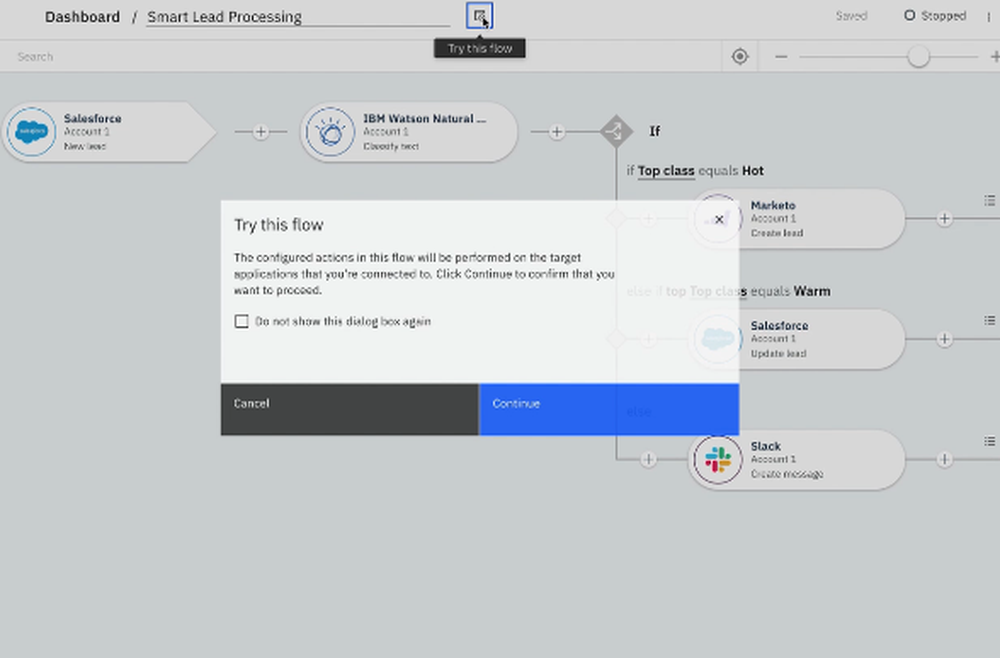Add a node between Watson and If

point(557,132)
